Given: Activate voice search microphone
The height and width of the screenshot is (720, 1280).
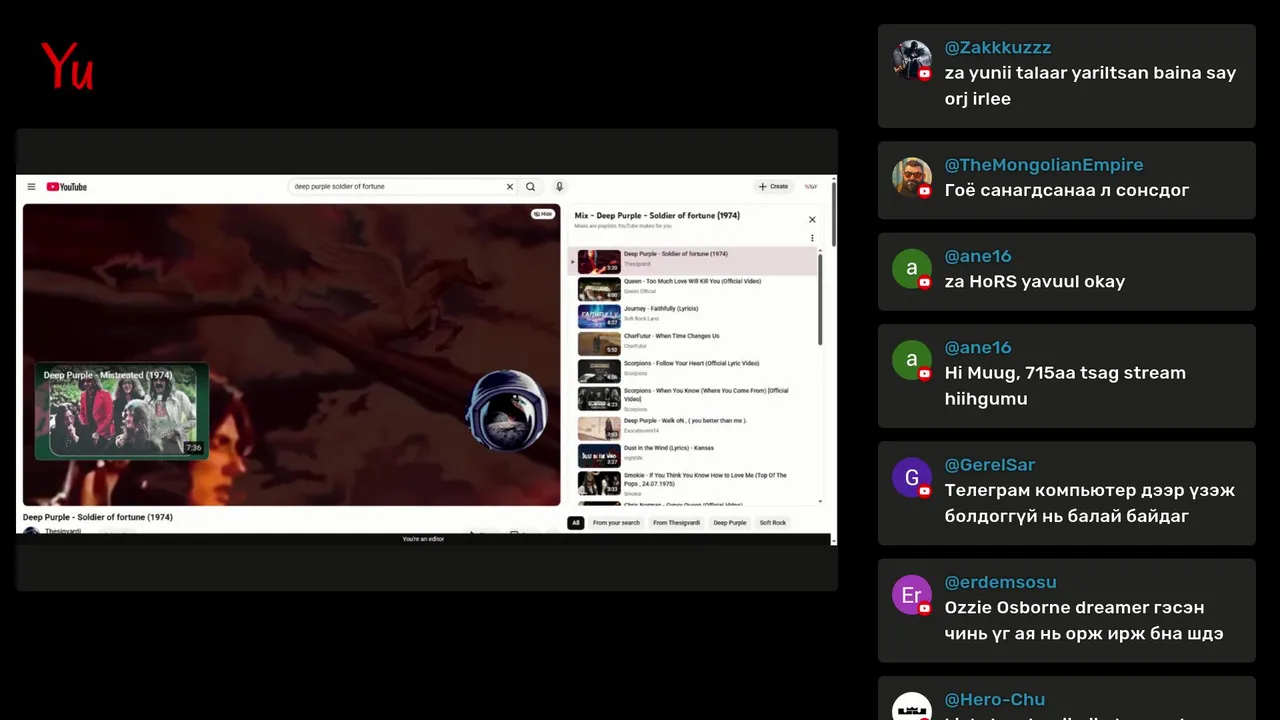Looking at the screenshot, I should tap(559, 187).
